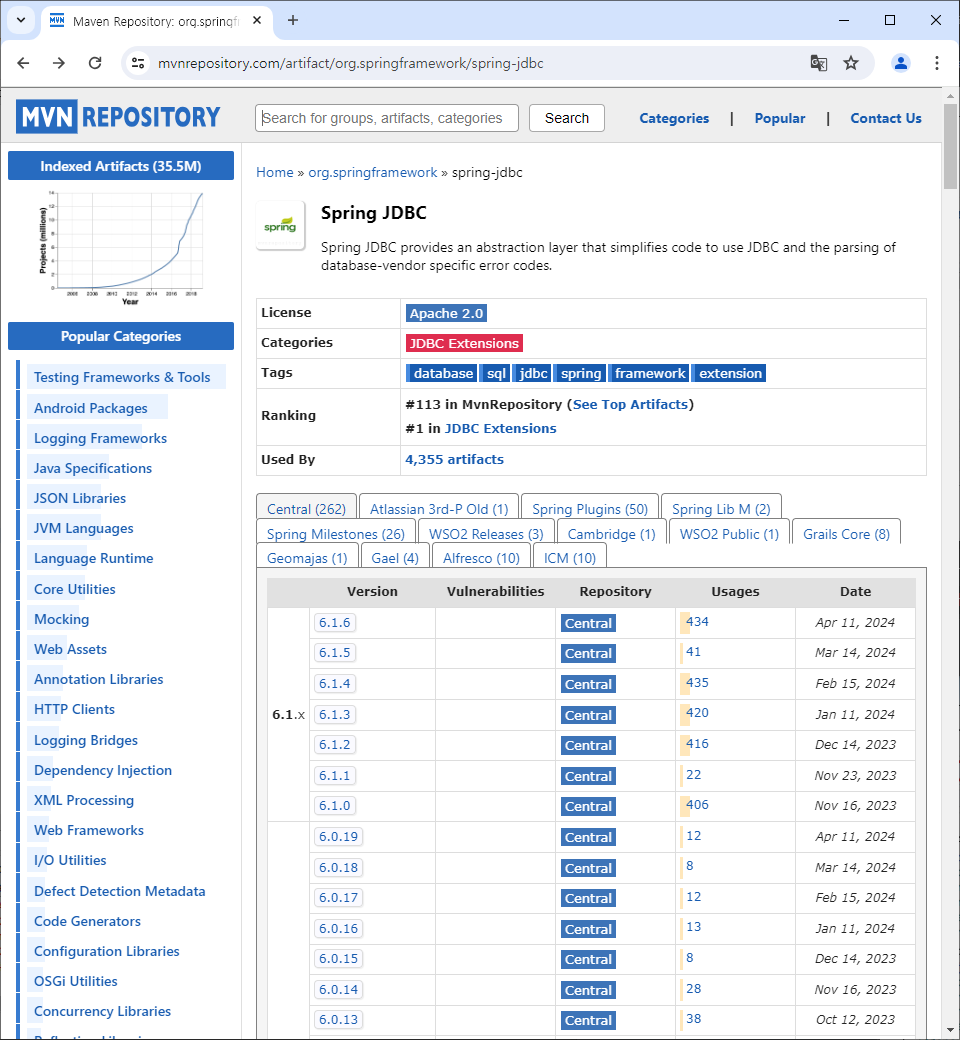Open Code Generators category
Screen dimensions: 960x1040
(88, 921)
